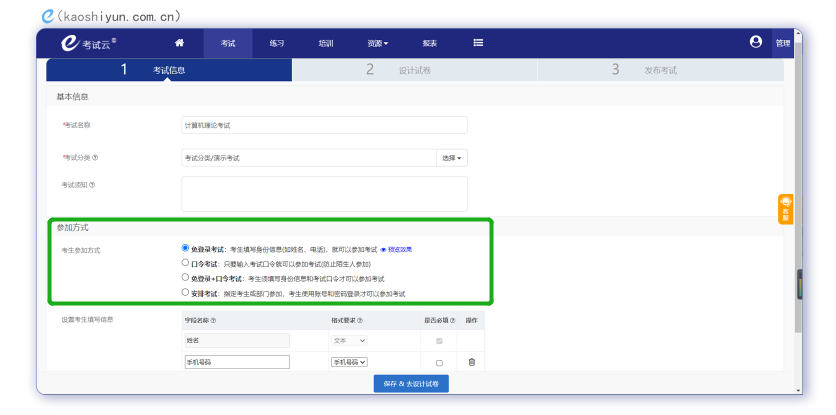The image size is (836, 415).
Task: Delete the 手机号码 field row
Action: pyautogui.click(x=471, y=362)
